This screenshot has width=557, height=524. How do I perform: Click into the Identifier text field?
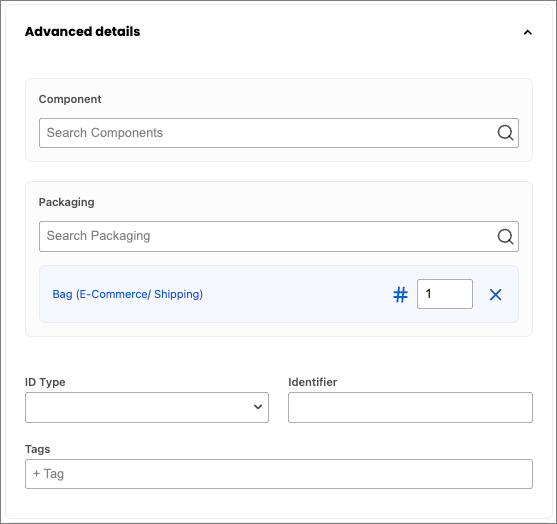click(x=410, y=407)
